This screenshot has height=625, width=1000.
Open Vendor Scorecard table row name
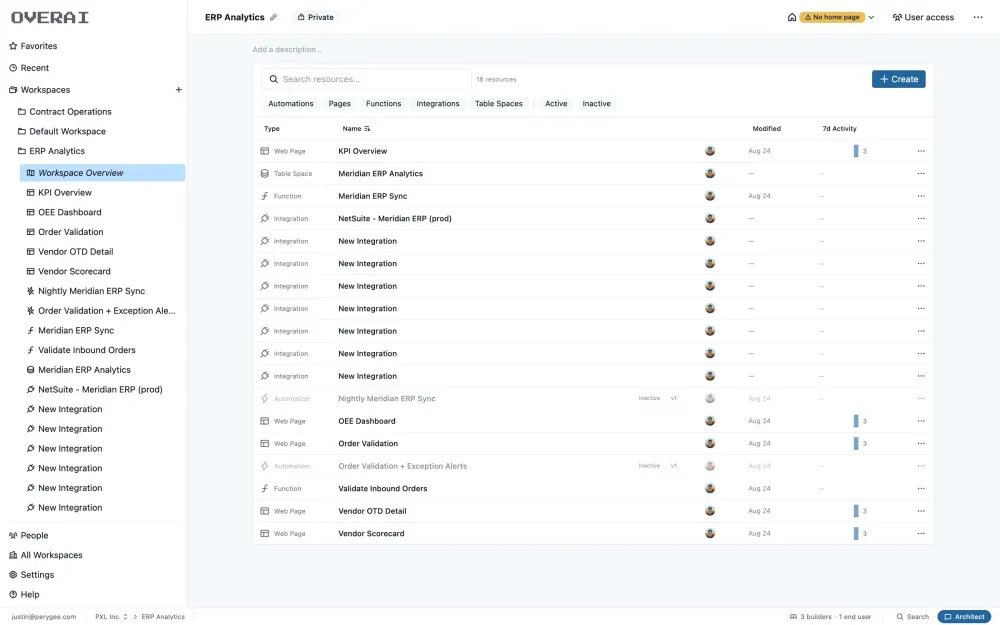tap(371, 534)
